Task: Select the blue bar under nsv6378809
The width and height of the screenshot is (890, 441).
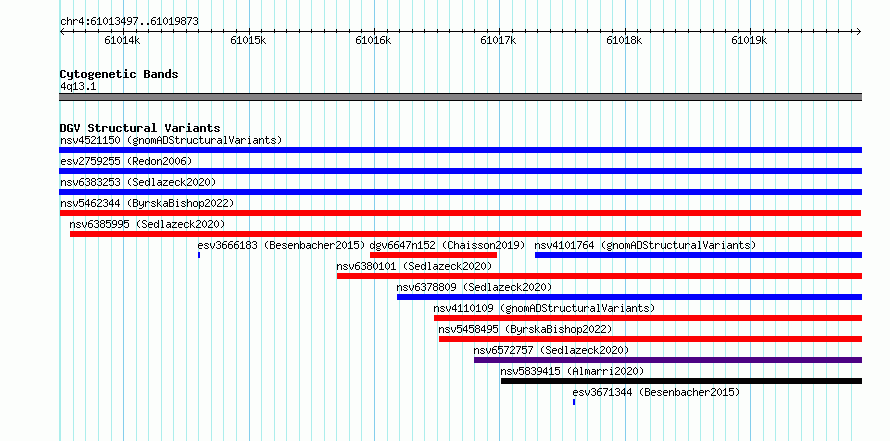Action: [629, 297]
